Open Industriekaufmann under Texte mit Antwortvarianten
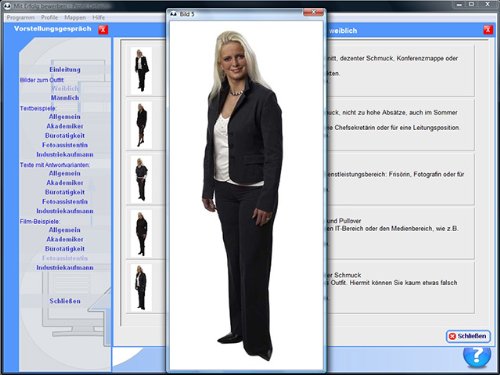The image size is (500, 375). pyautogui.click(x=65, y=211)
